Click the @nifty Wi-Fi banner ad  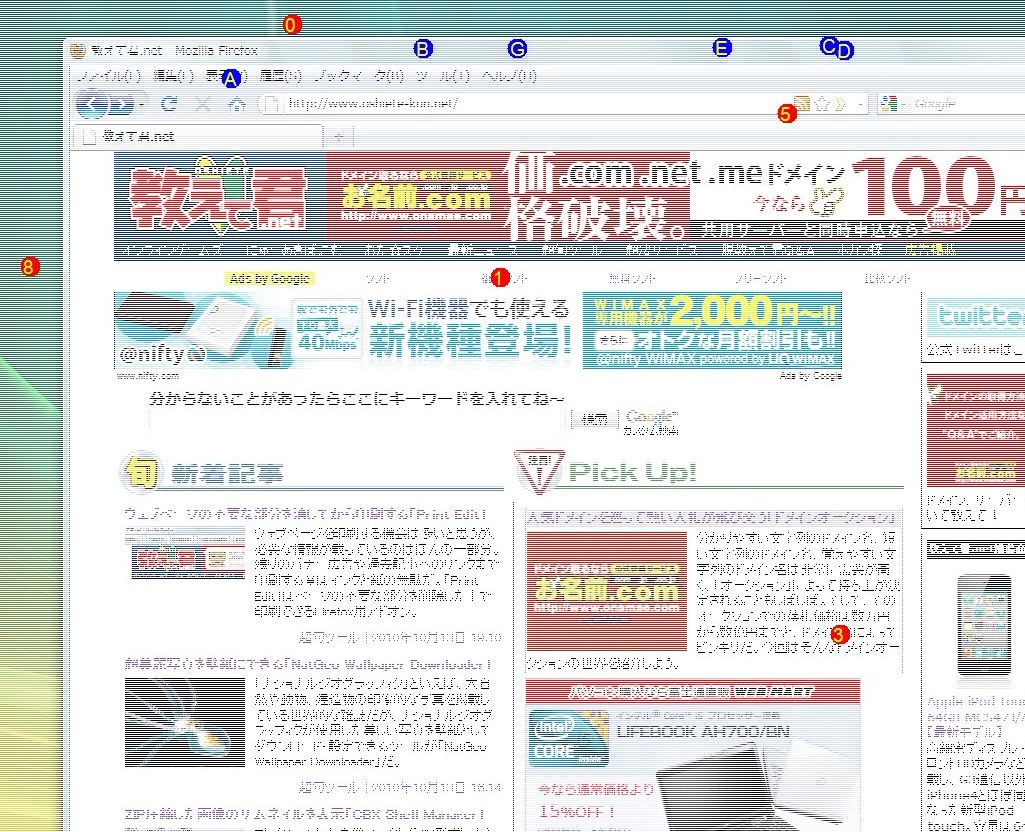[x=344, y=330]
